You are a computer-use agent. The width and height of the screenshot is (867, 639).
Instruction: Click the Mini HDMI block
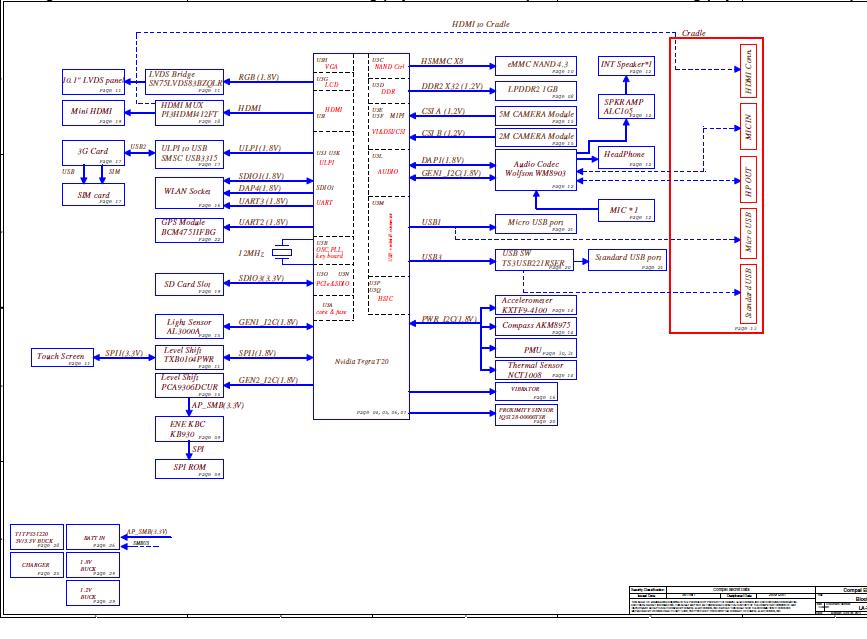(x=93, y=113)
